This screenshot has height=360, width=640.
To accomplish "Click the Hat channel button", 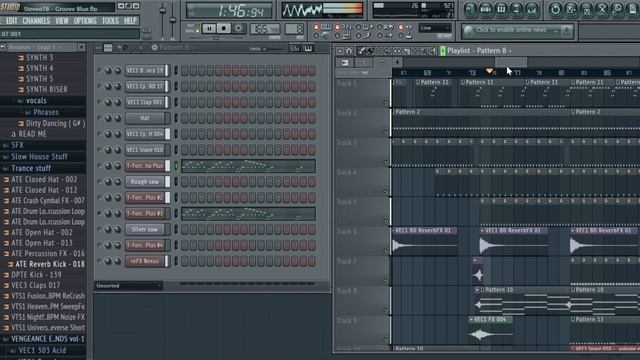I will point(145,118).
